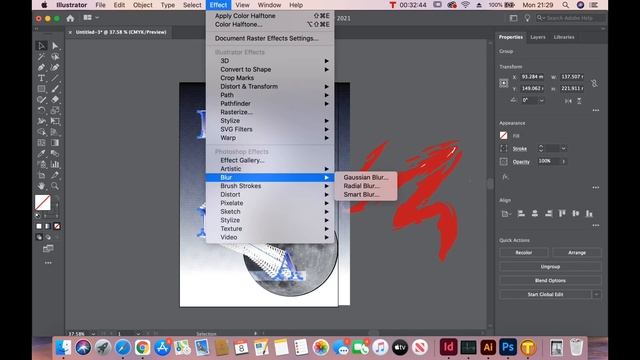The height and width of the screenshot is (360, 640).
Task: Select the Direct Selection tool
Action: click(55, 46)
